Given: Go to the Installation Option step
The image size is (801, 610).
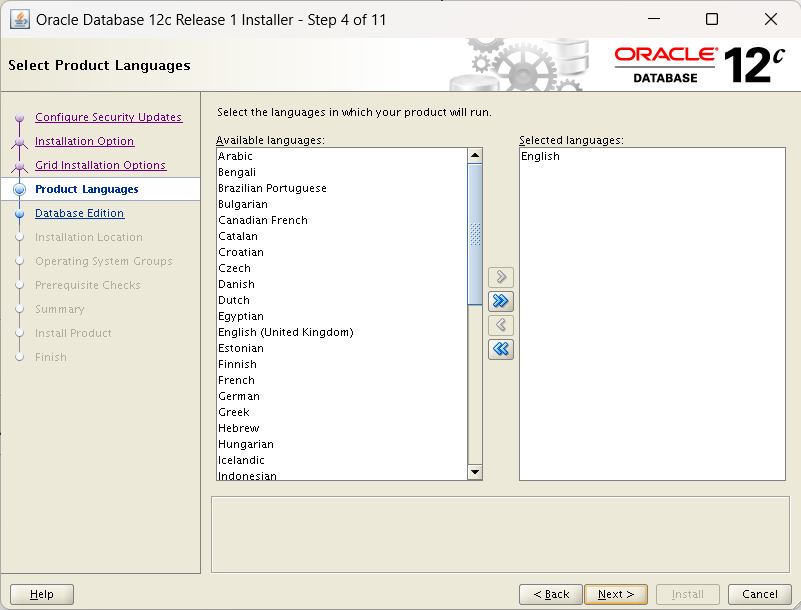Looking at the screenshot, I should point(84,141).
